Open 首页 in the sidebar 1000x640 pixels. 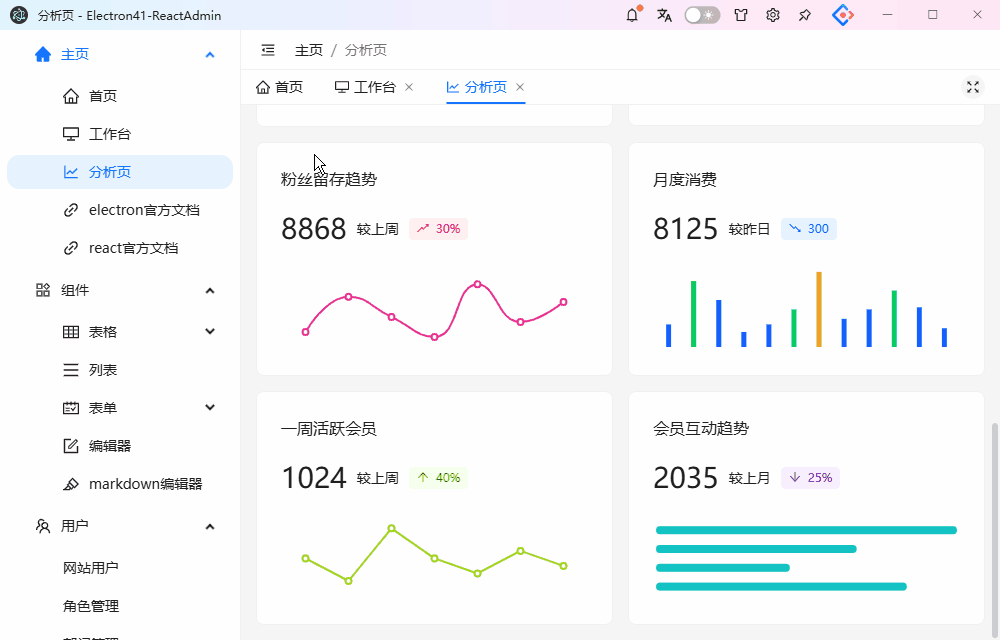tap(120, 96)
